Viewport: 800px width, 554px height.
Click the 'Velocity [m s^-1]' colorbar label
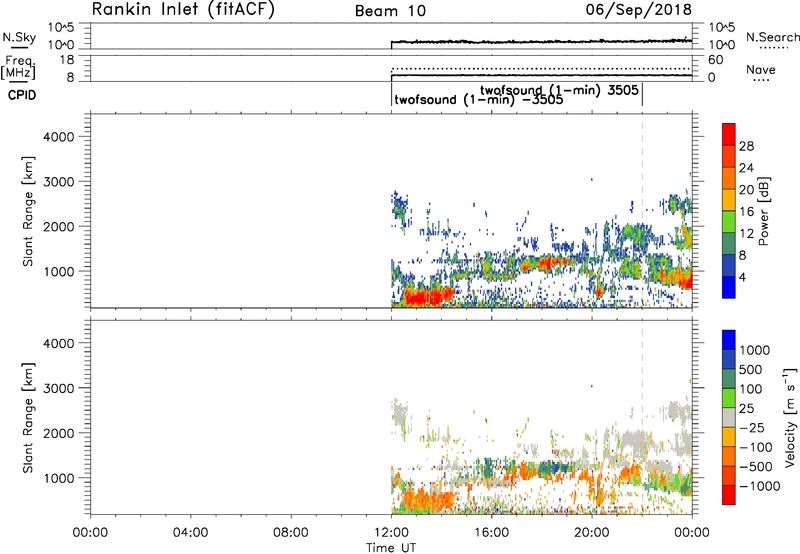click(789, 417)
